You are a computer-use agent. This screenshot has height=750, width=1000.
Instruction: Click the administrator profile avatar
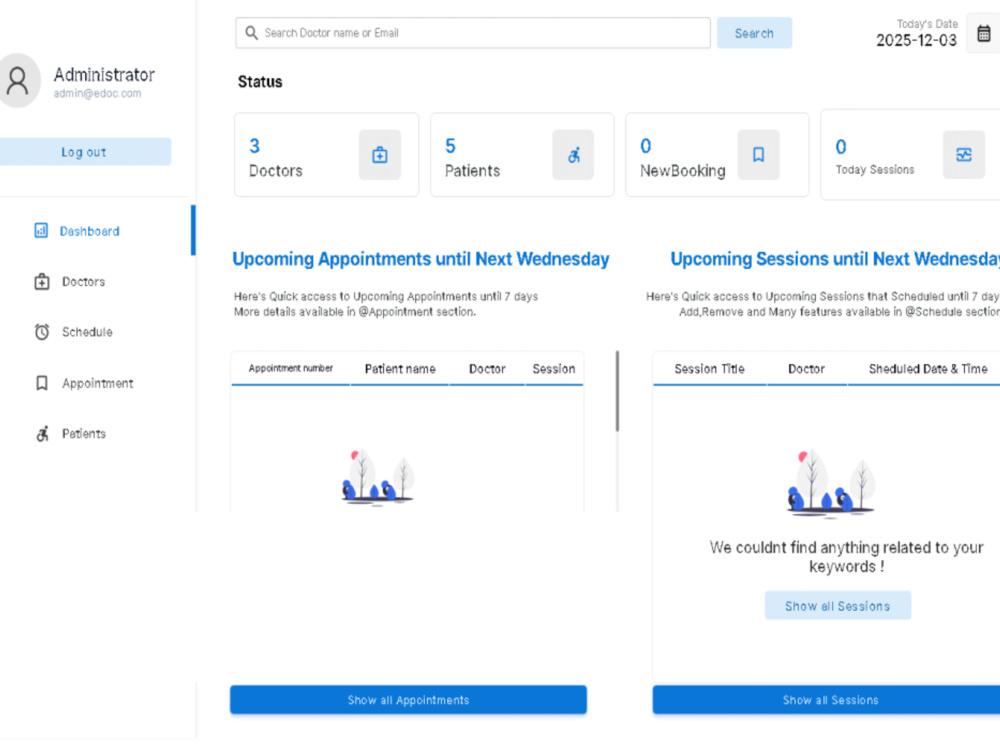[x=17, y=80]
